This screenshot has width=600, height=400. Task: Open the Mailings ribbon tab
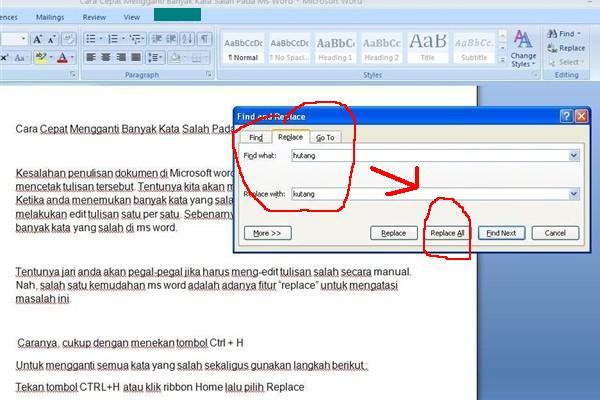(50, 17)
